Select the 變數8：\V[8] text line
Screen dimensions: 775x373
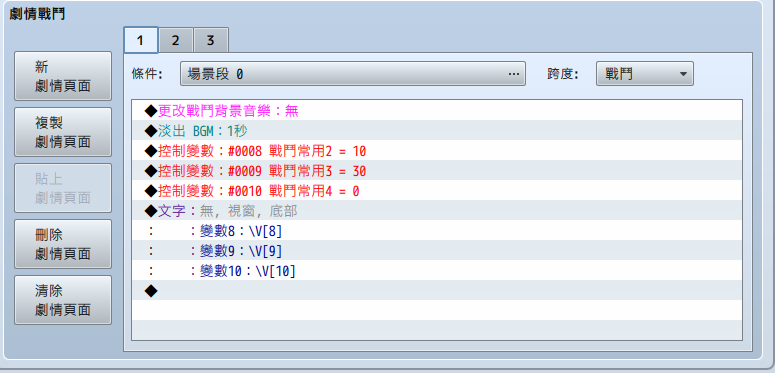pyautogui.click(x=437, y=231)
